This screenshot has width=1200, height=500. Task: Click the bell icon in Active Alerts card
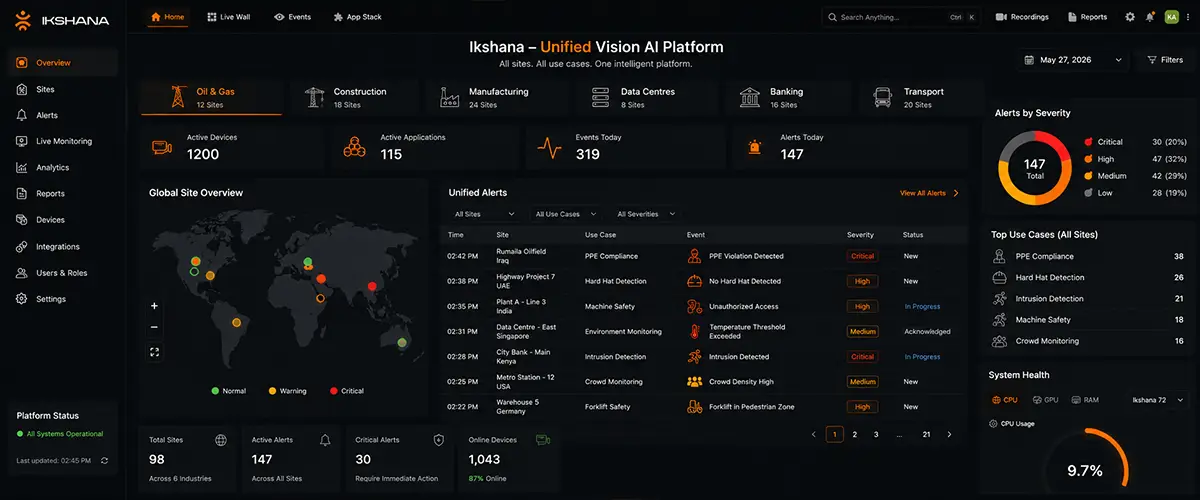325,439
